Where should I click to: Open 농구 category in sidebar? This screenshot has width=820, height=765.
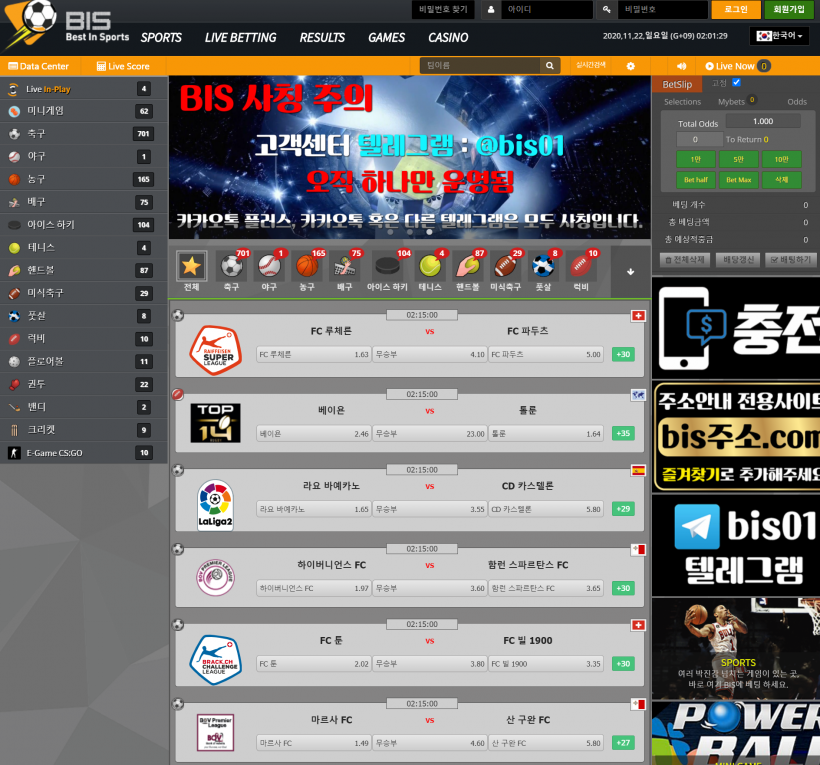point(84,179)
